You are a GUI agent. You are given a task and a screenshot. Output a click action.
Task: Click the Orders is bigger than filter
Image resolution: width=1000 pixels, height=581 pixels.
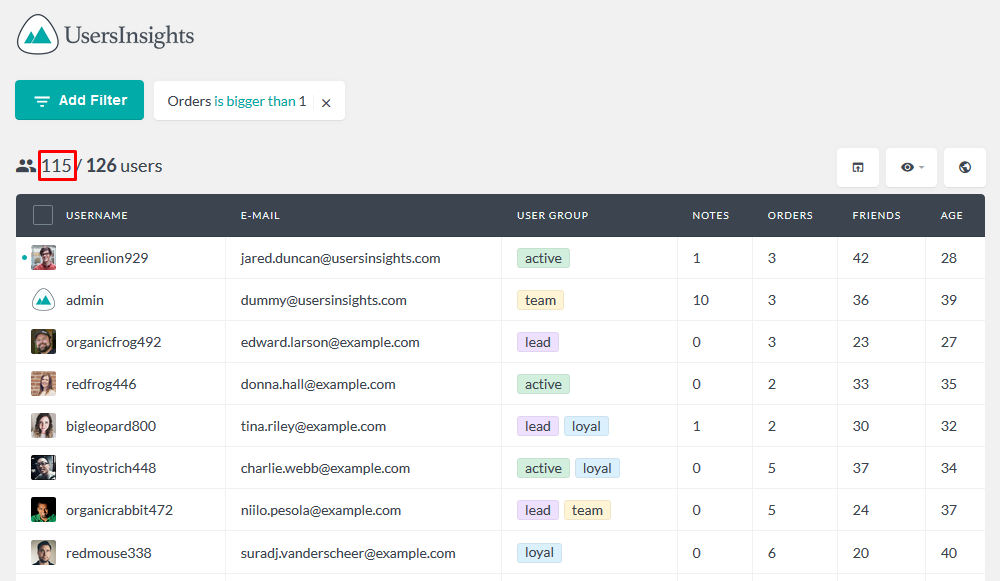(237, 101)
